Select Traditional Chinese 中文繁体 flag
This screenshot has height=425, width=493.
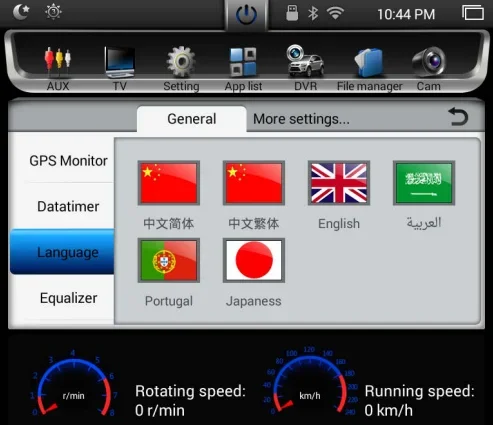tap(254, 183)
